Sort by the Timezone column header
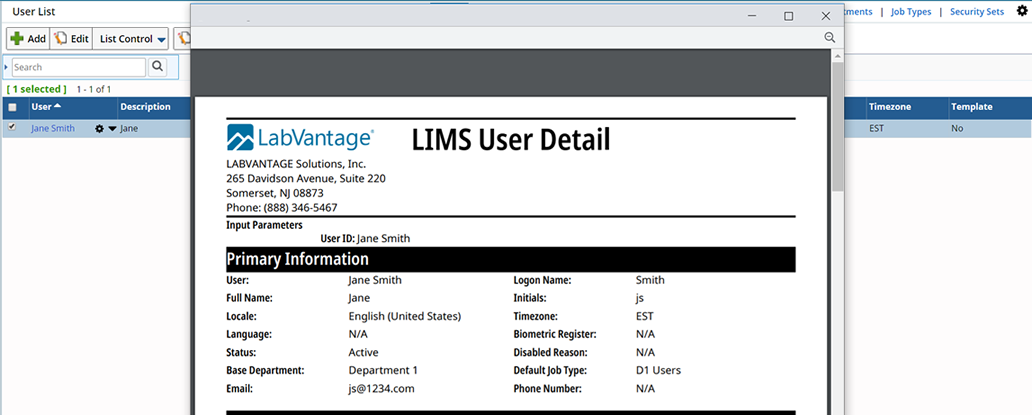The height and width of the screenshot is (415, 1032). tap(890, 107)
